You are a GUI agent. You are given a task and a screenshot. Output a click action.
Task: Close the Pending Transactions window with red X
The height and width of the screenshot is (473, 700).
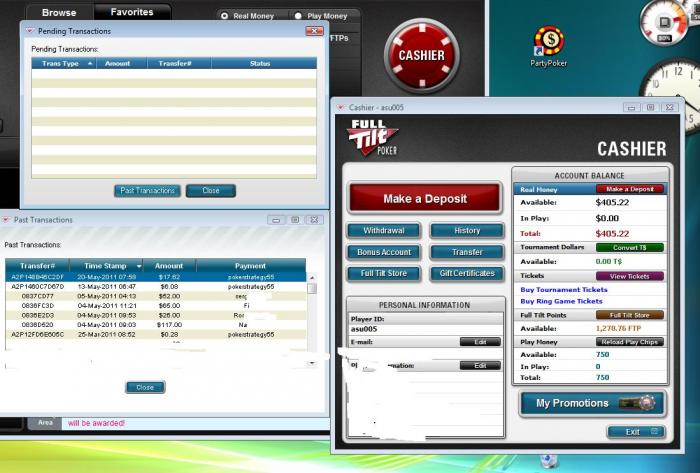[x=314, y=31]
